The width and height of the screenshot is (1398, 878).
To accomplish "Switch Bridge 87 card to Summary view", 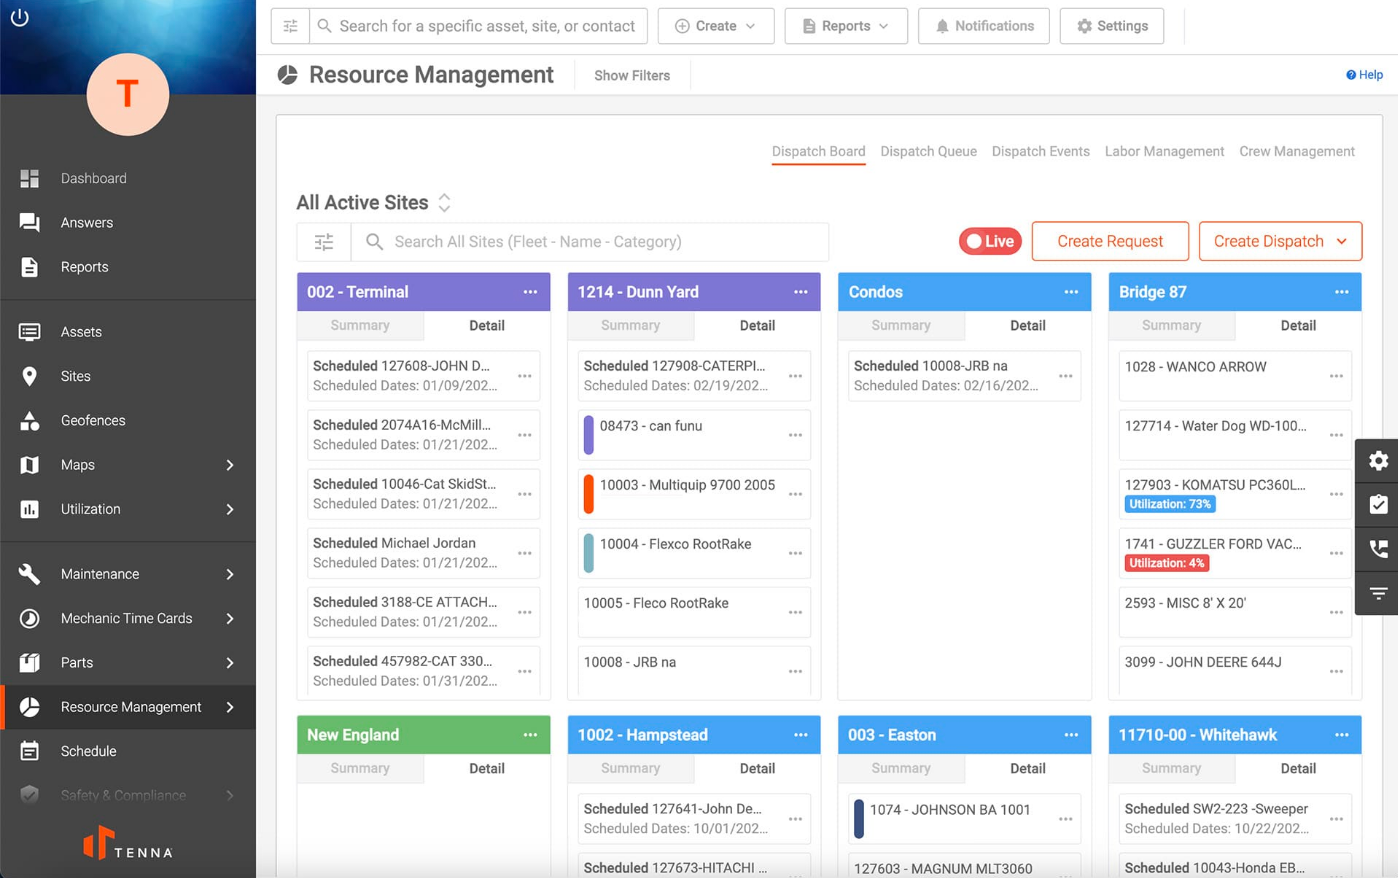I will coord(1171,325).
